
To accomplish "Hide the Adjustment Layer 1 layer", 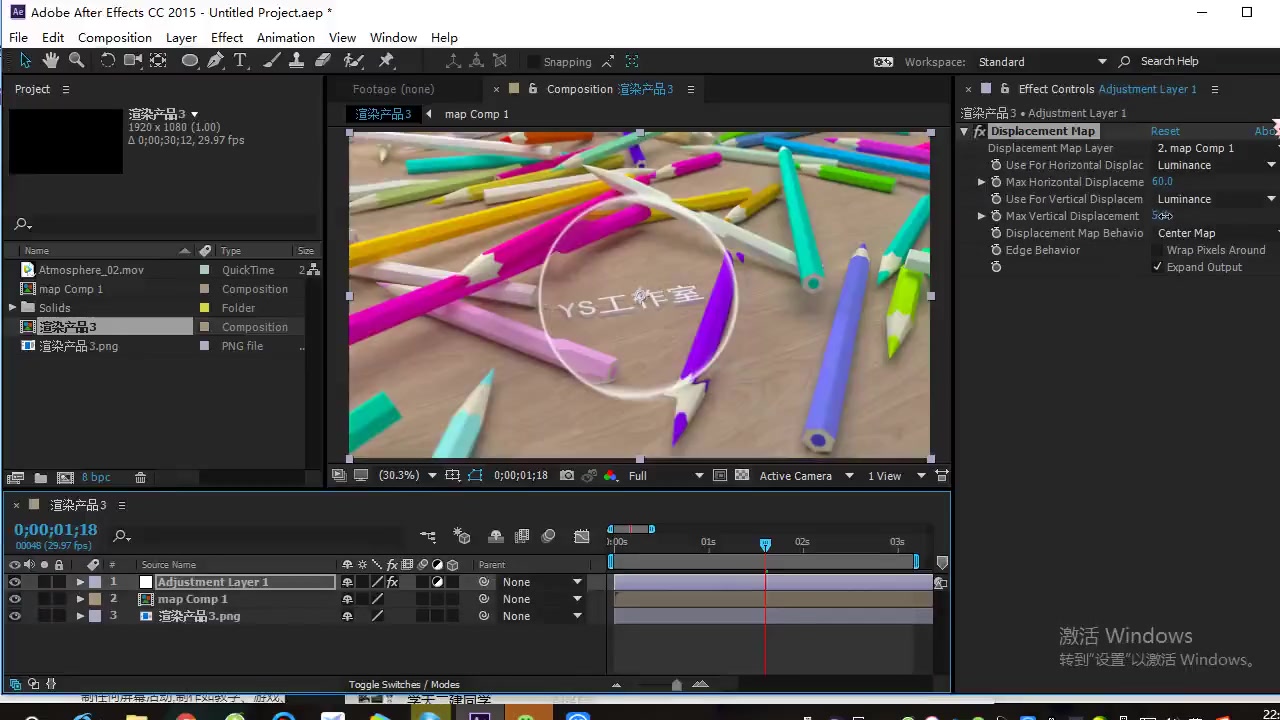I will point(14,582).
